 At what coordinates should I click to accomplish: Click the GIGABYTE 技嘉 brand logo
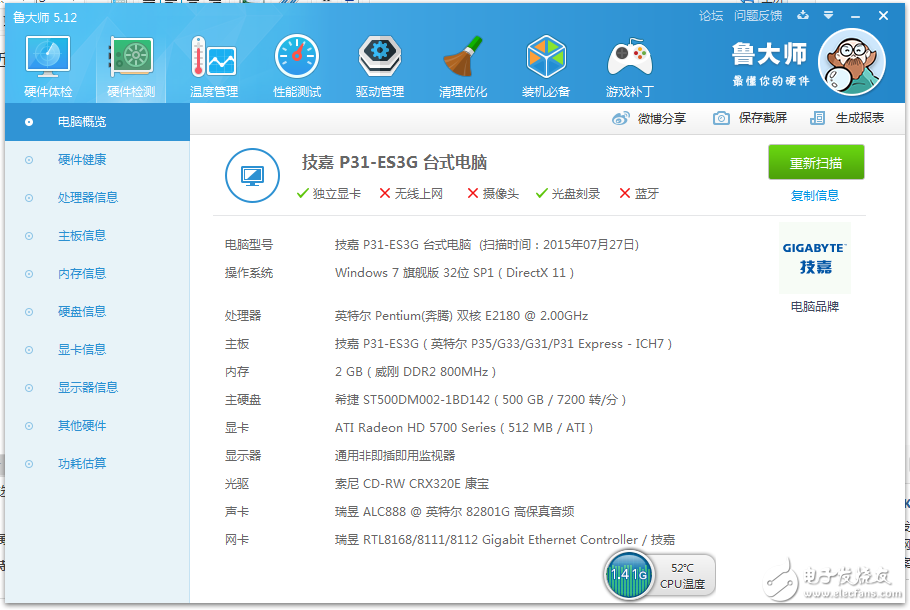[x=815, y=258]
